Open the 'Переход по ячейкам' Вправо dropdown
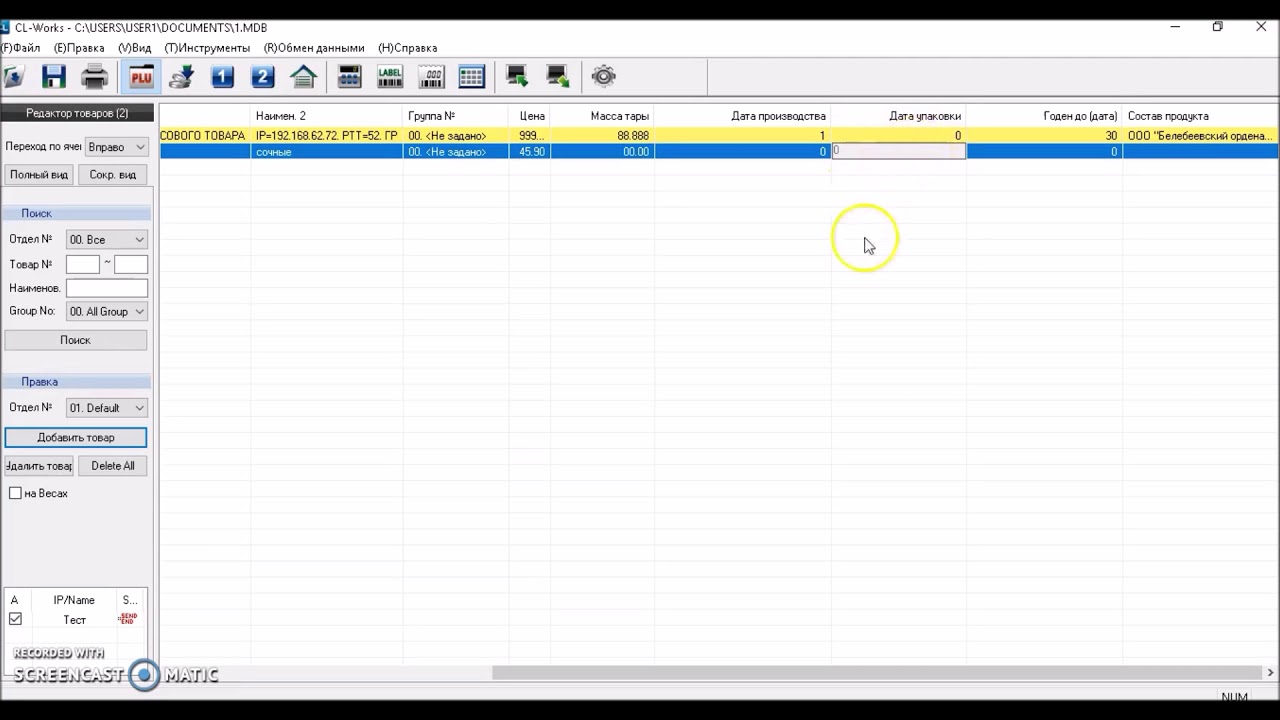This screenshot has height=720, width=1280. [x=117, y=147]
